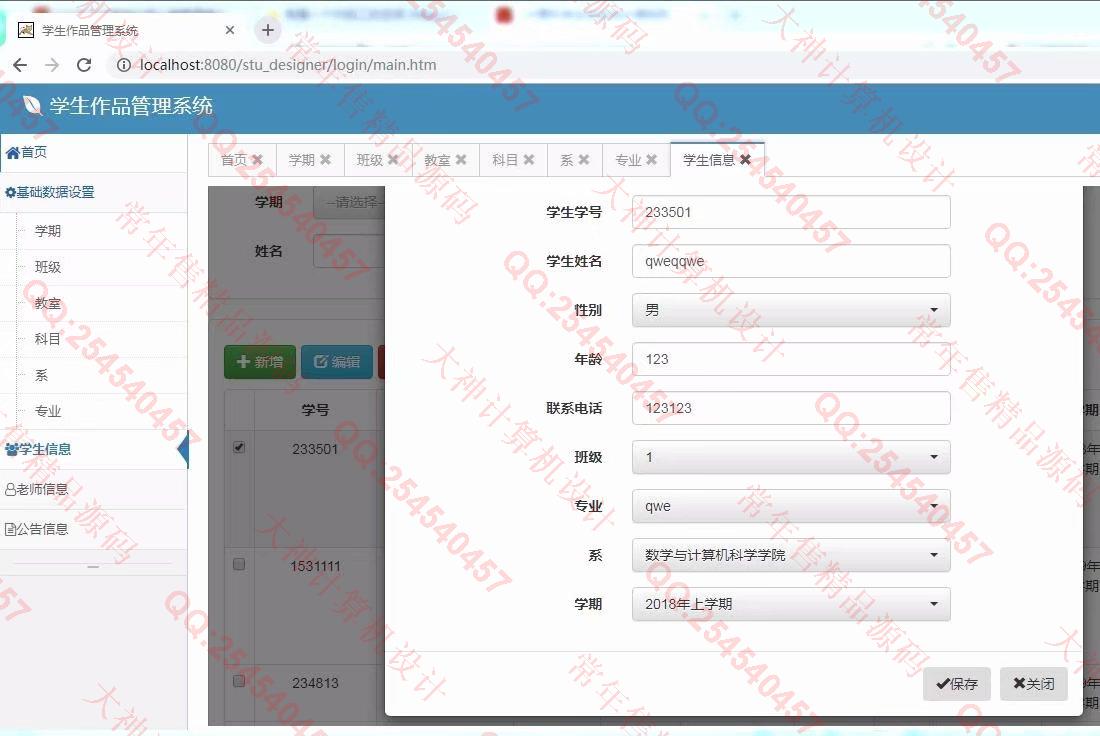The height and width of the screenshot is (736, 1100).
Task: Click the 学号 column header
Action: point(315,410)
